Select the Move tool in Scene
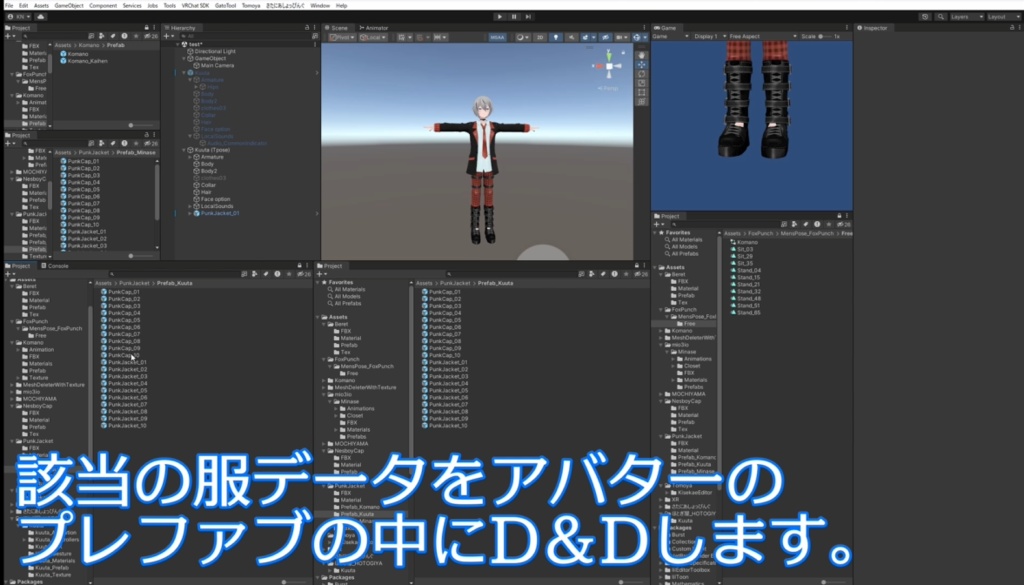 click(641, 65)
